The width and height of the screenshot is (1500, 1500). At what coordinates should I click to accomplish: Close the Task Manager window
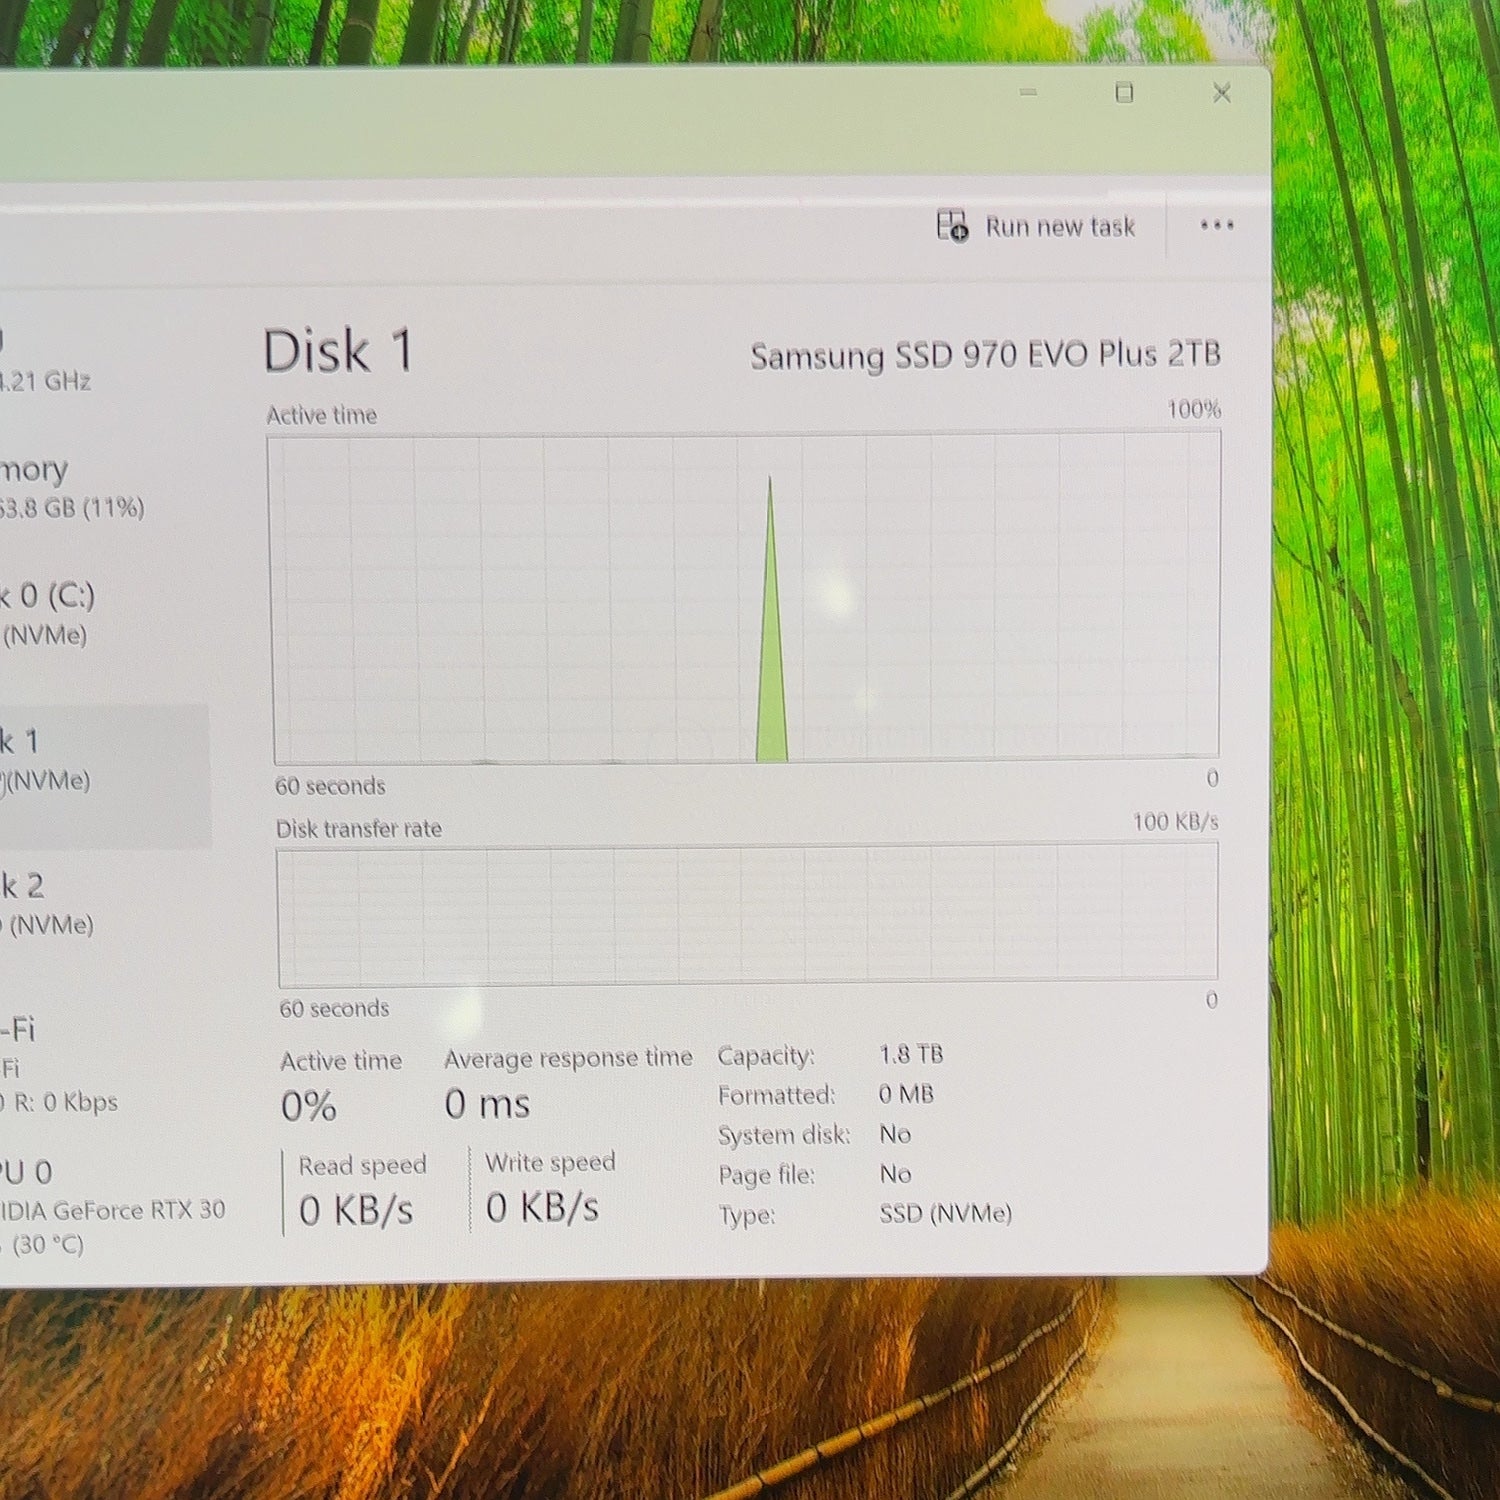click(x=1221, y=93)
